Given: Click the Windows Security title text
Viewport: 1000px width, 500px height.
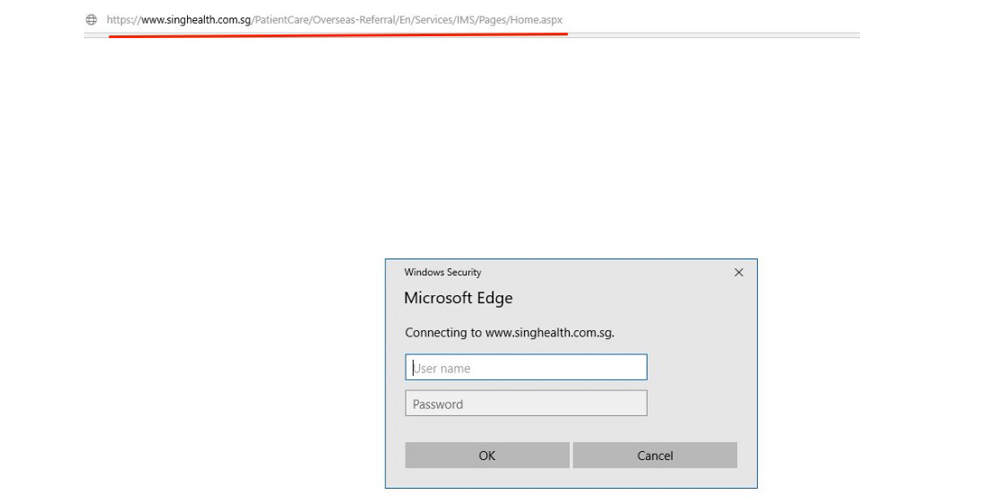Looking at the screenshot, I should tap(443, 272).
